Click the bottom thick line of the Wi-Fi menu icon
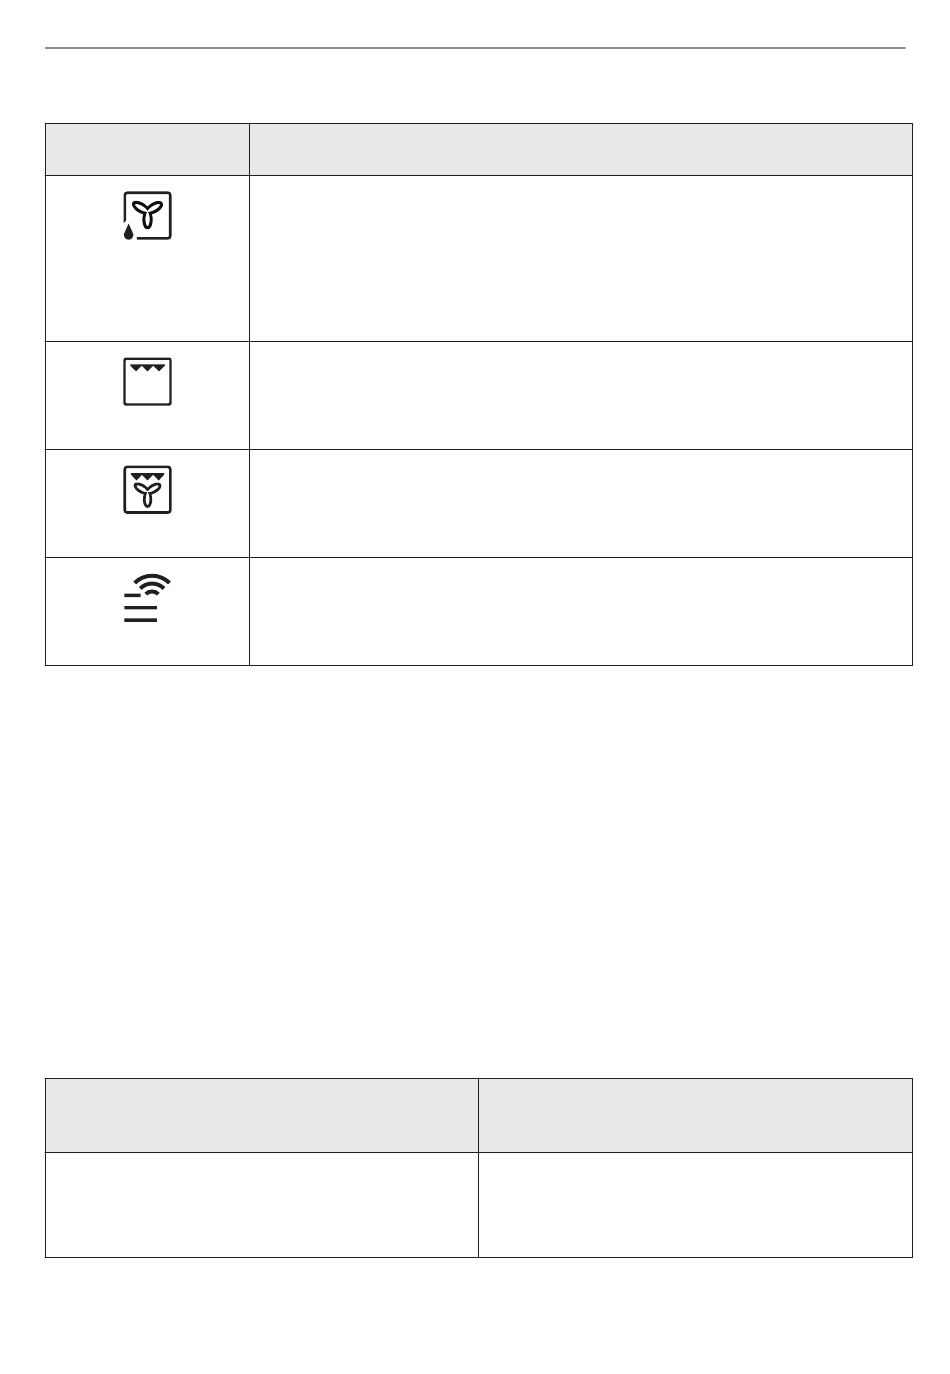Screen dimensions: 950x1374 tap(141, 620)
